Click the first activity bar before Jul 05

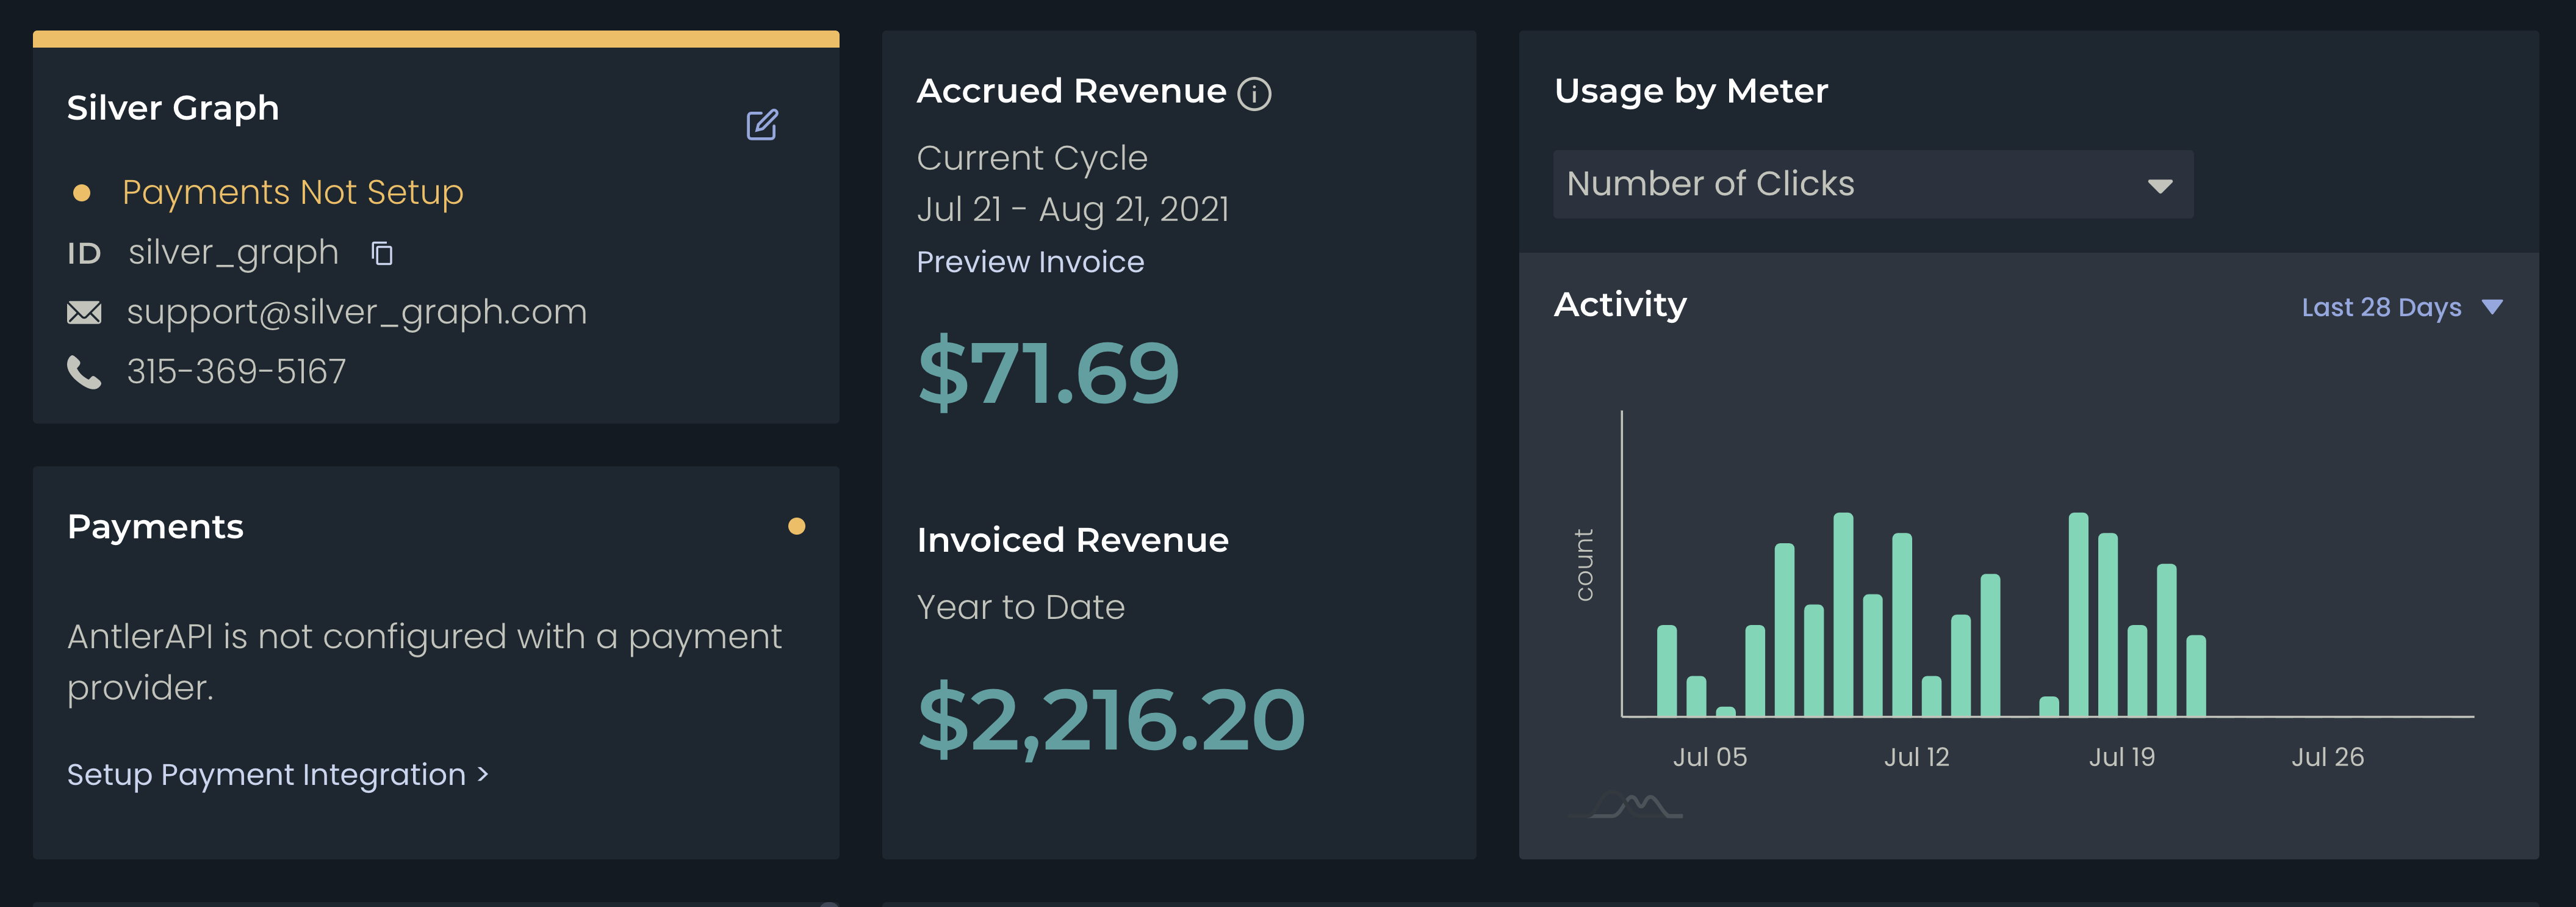tap(1666, 671)
